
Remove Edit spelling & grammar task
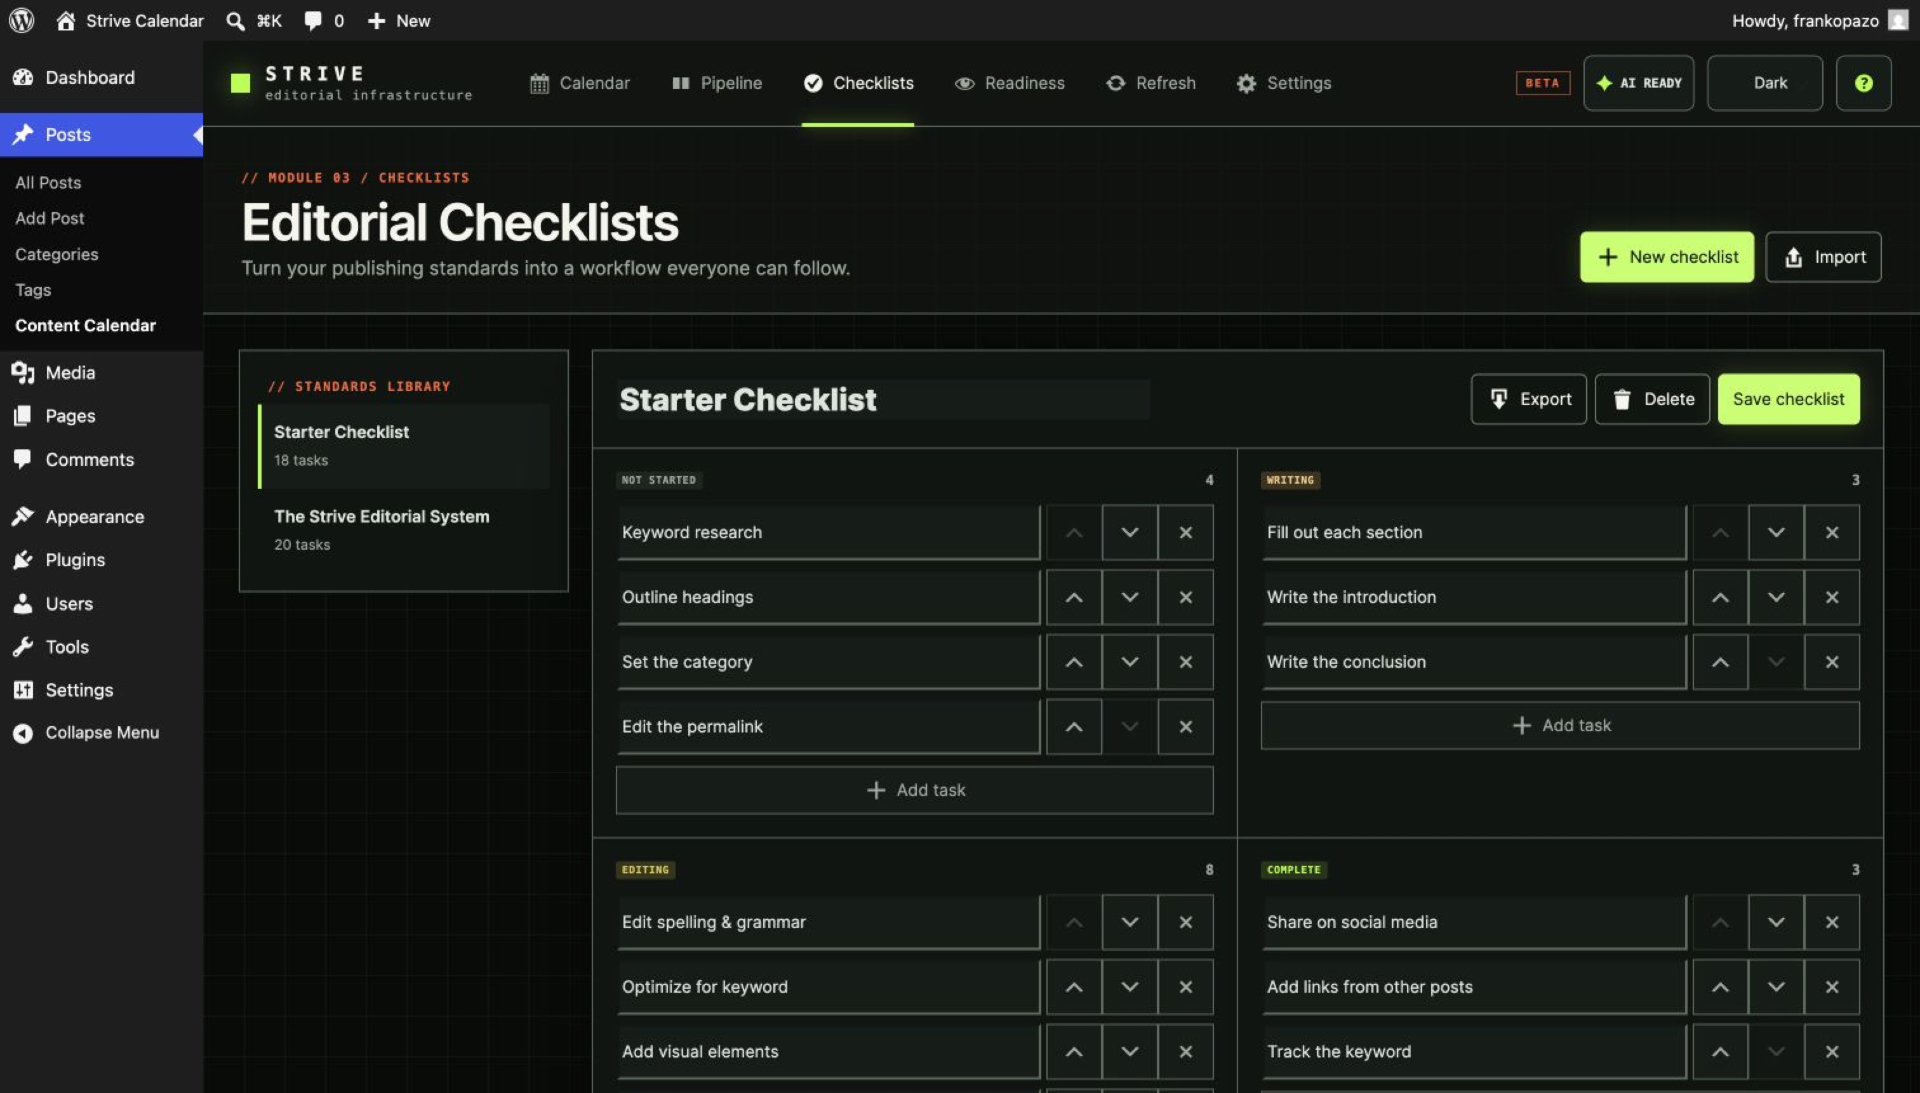(x=1186, y=922)
